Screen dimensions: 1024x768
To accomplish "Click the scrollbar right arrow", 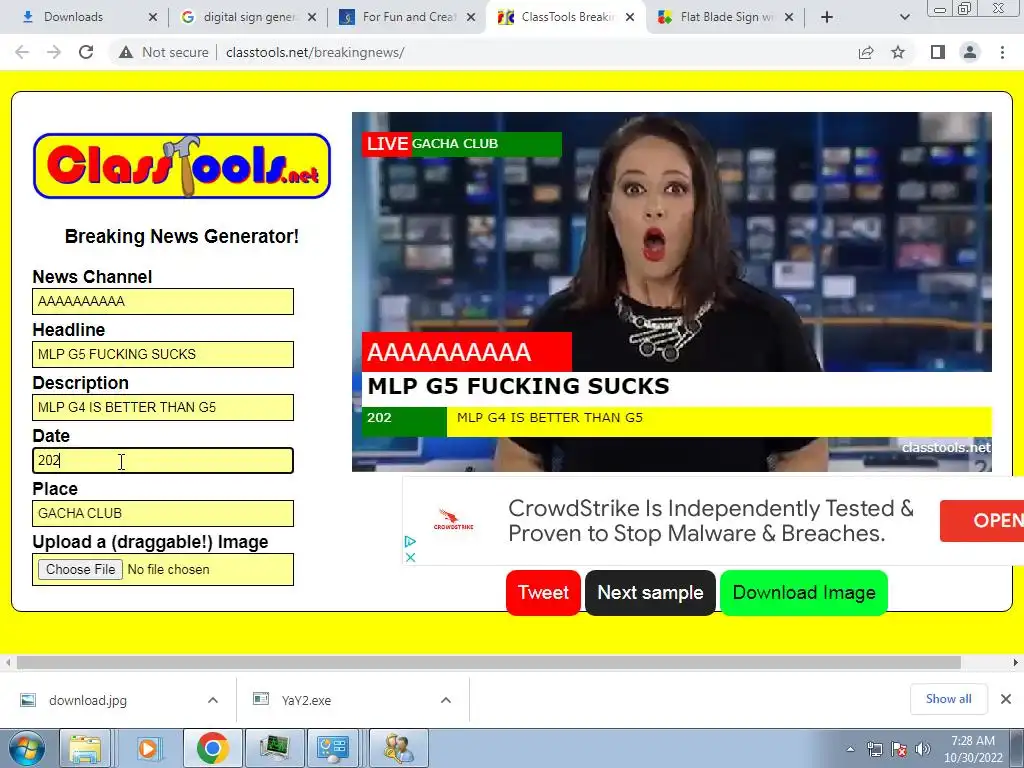I will point(1016,662).
